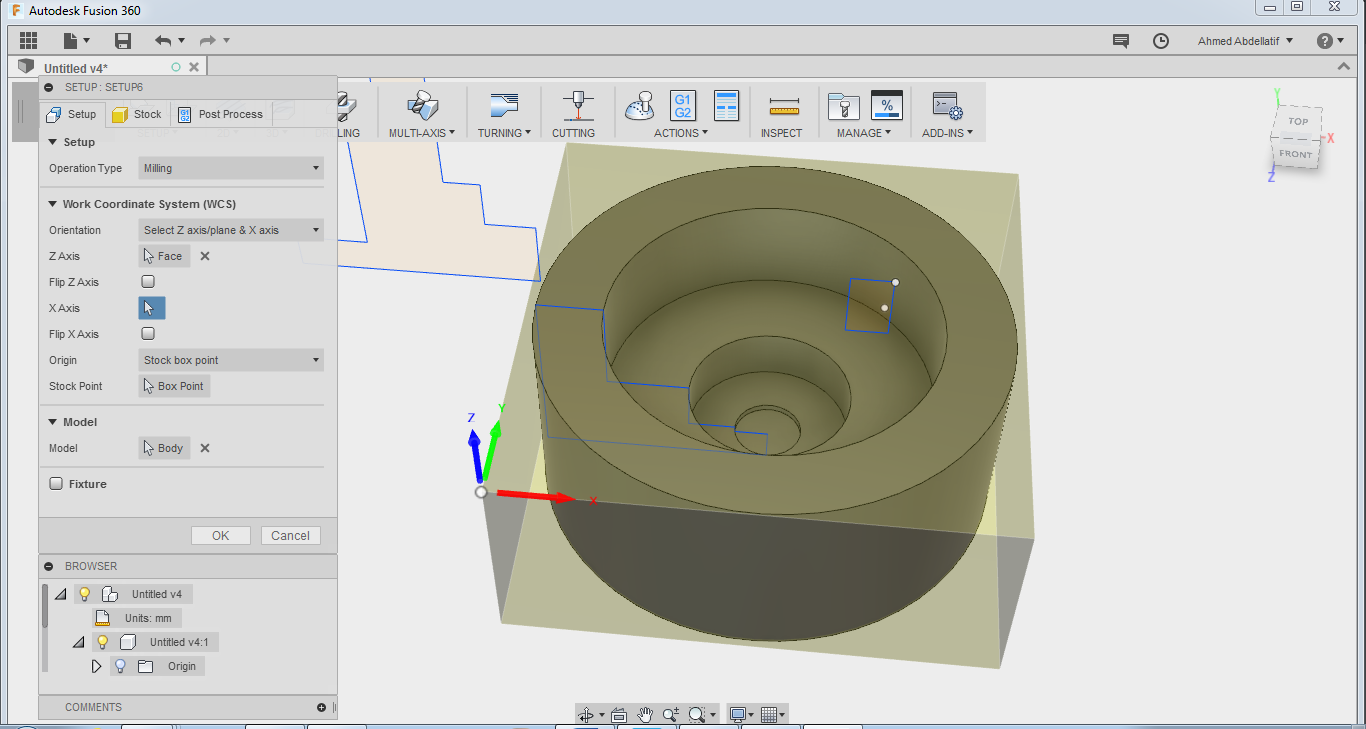This screenshot has height=729, width=1366.
Task: Toggle lightbulb visibility of Untitled v4
Action: [85, 594]
